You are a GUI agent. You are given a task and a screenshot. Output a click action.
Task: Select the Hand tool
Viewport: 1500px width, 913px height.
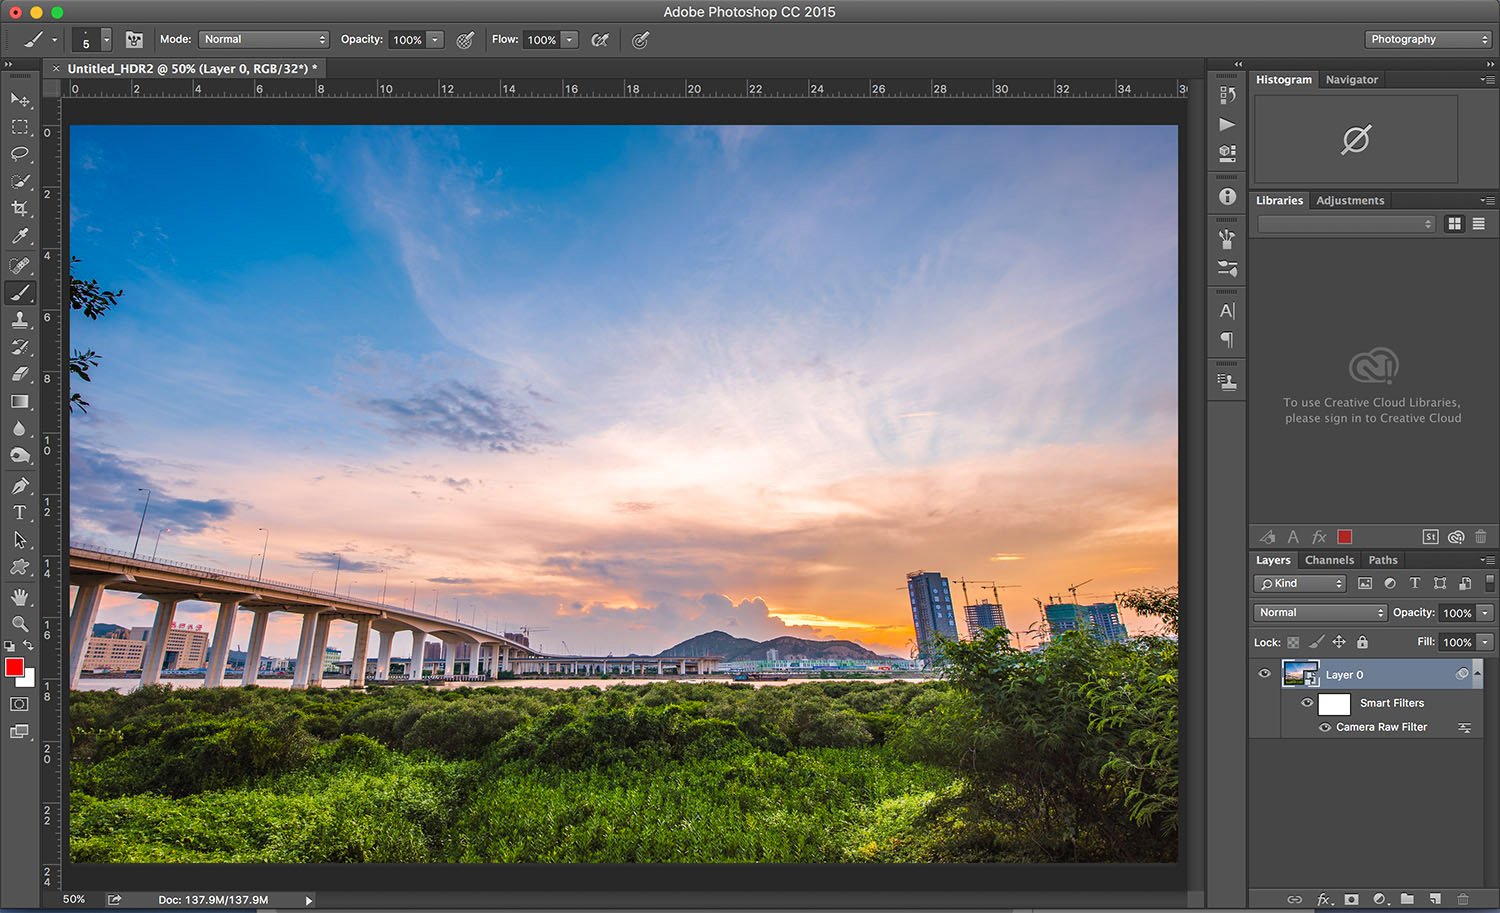pos(20,595)
